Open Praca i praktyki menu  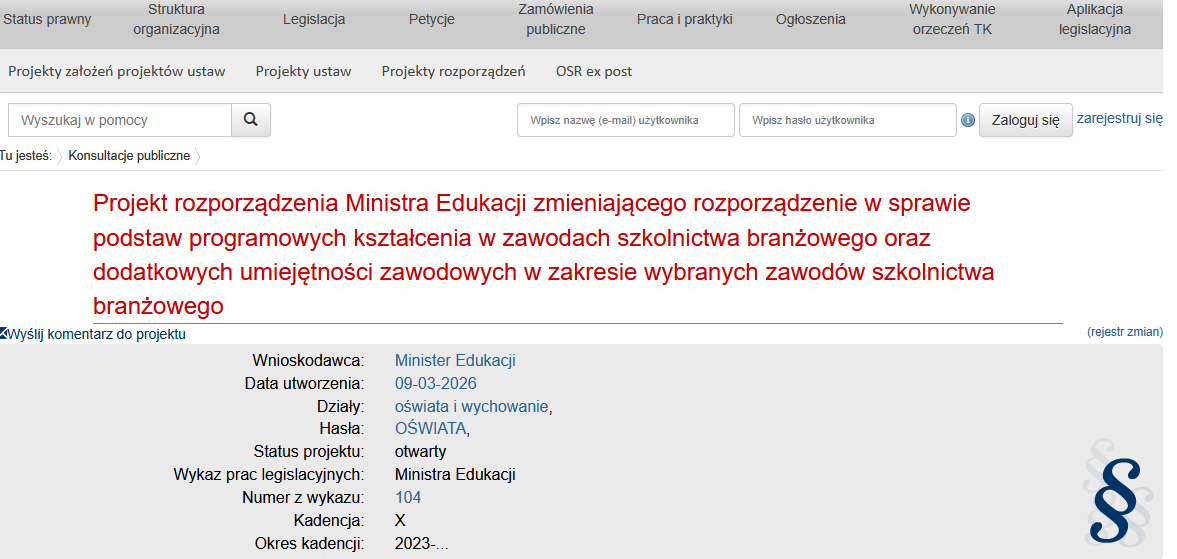pyautogui.click(x=684, y=19)
